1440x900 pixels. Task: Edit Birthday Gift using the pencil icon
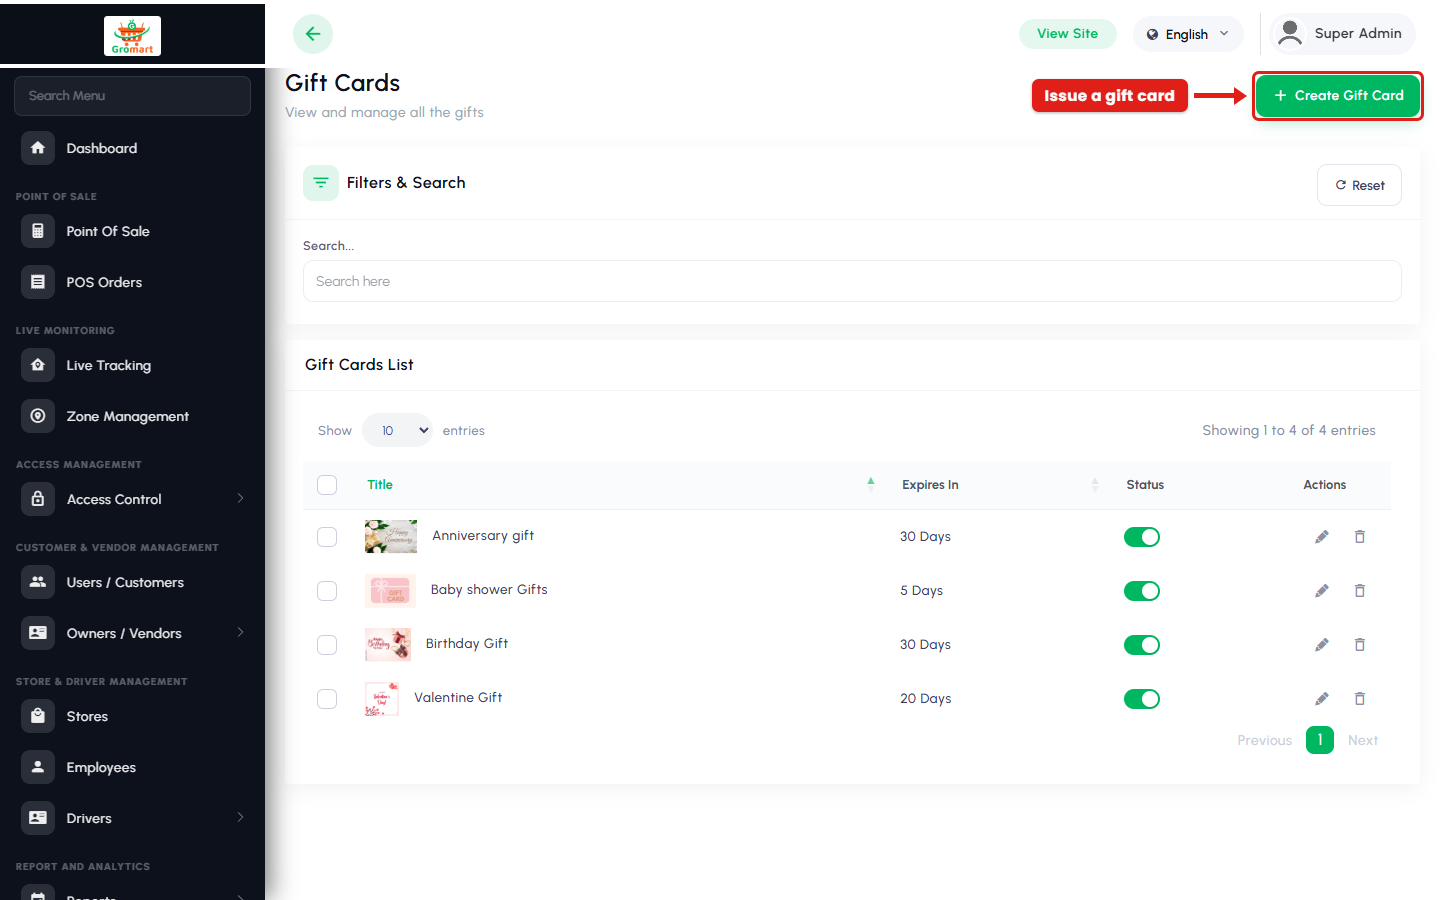click(x=1322, y=645)
